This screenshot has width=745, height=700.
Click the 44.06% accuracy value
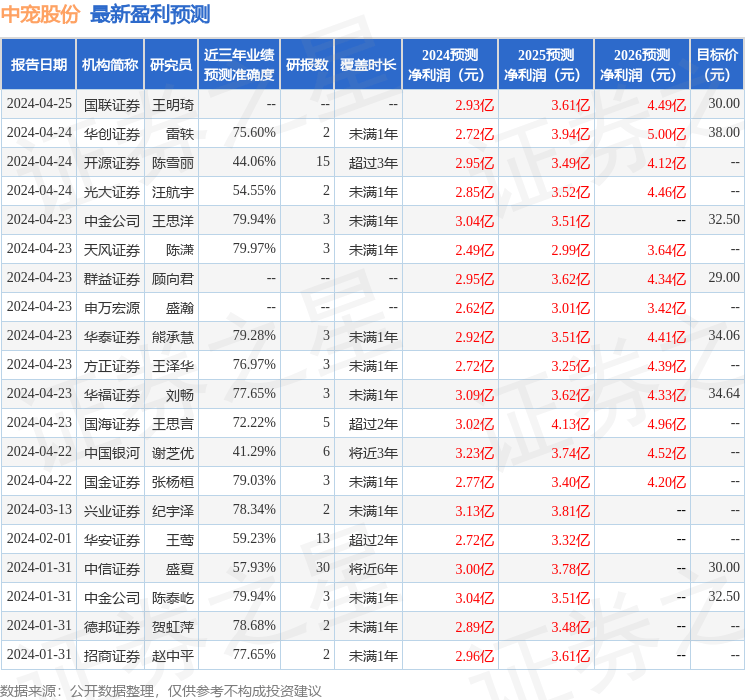(254, 162)
